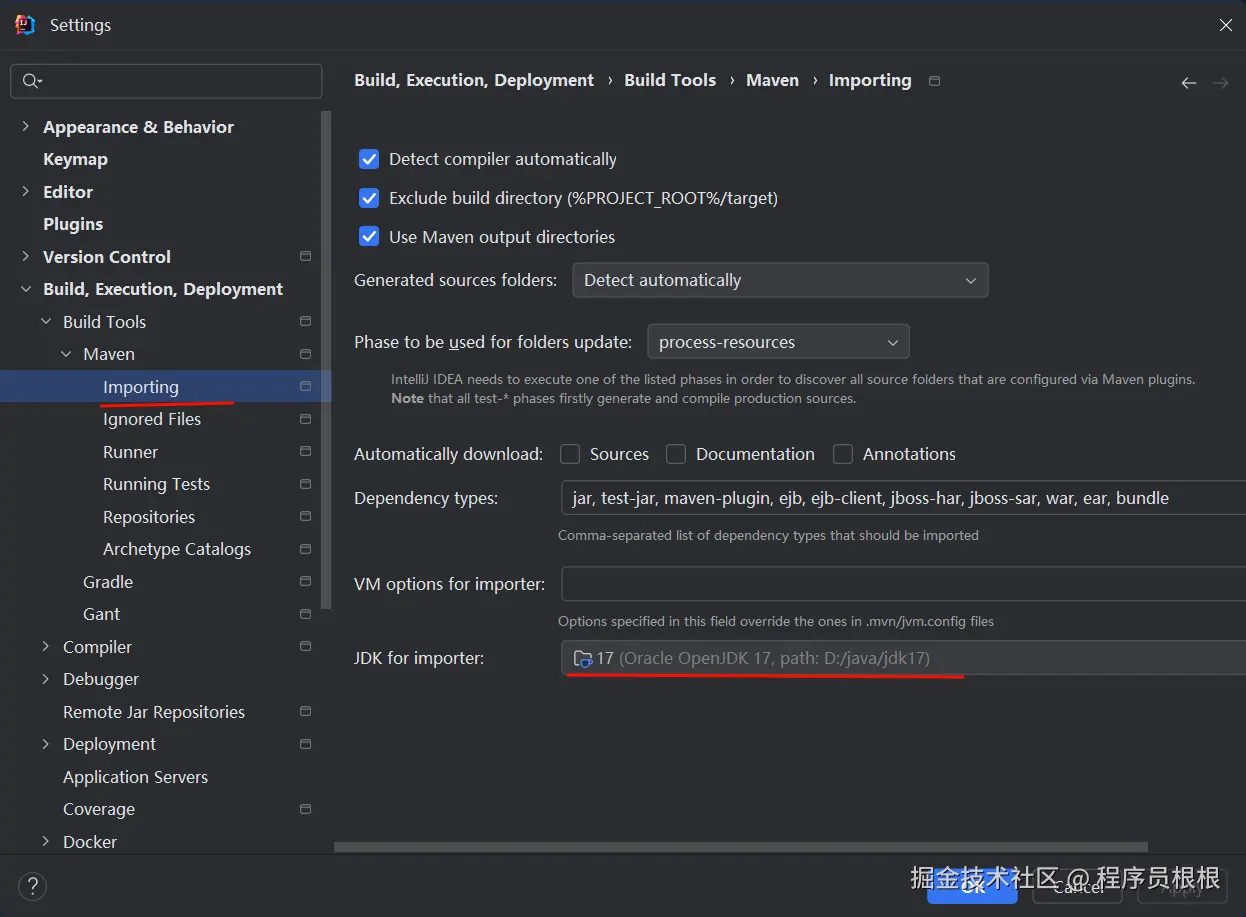
Task: Click project-level icon on Ignored Files row
Action: [x=305, y=419]
